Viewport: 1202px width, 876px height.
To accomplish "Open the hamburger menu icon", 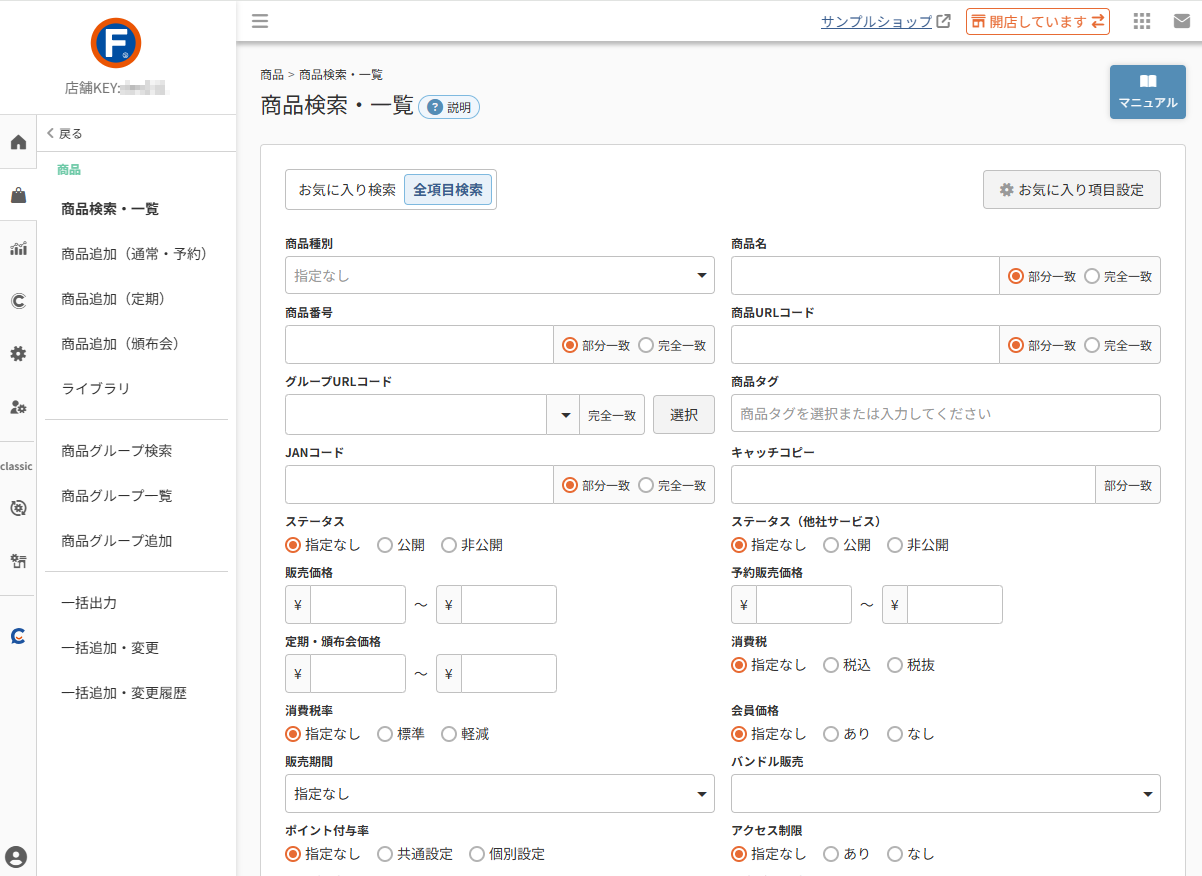I will (260, 21).
